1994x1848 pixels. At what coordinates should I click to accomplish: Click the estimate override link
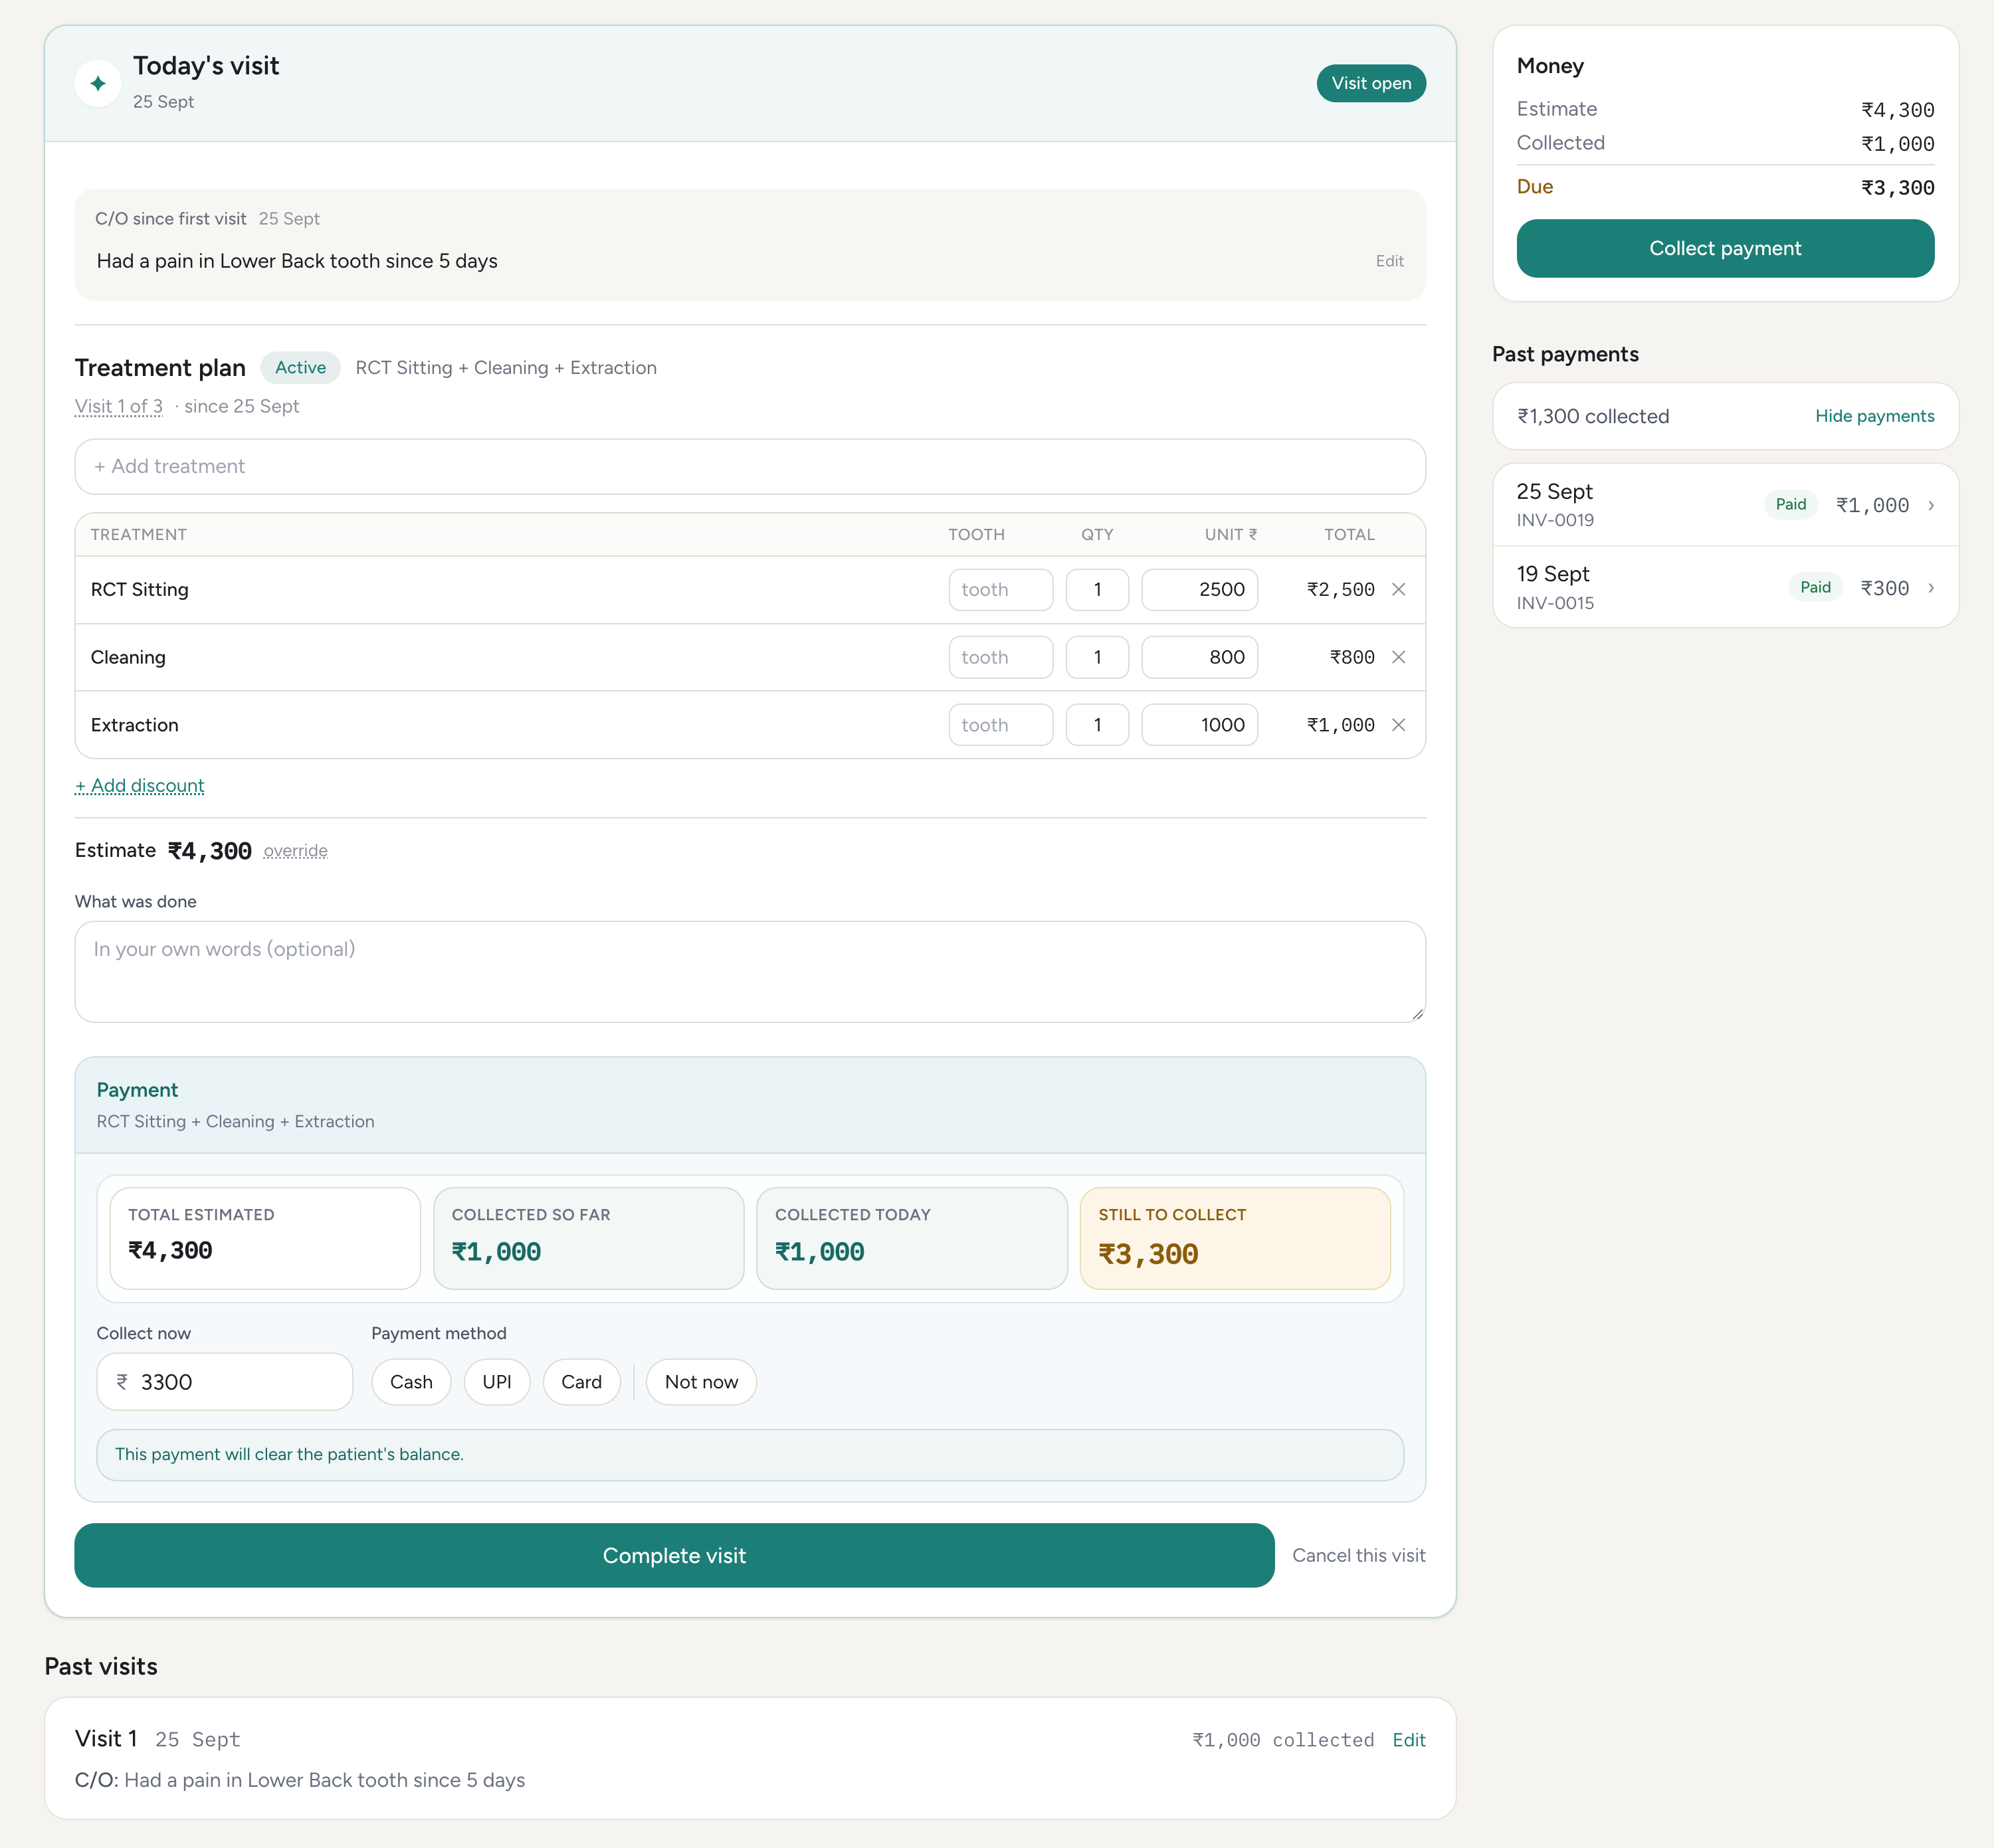(295, 851)
